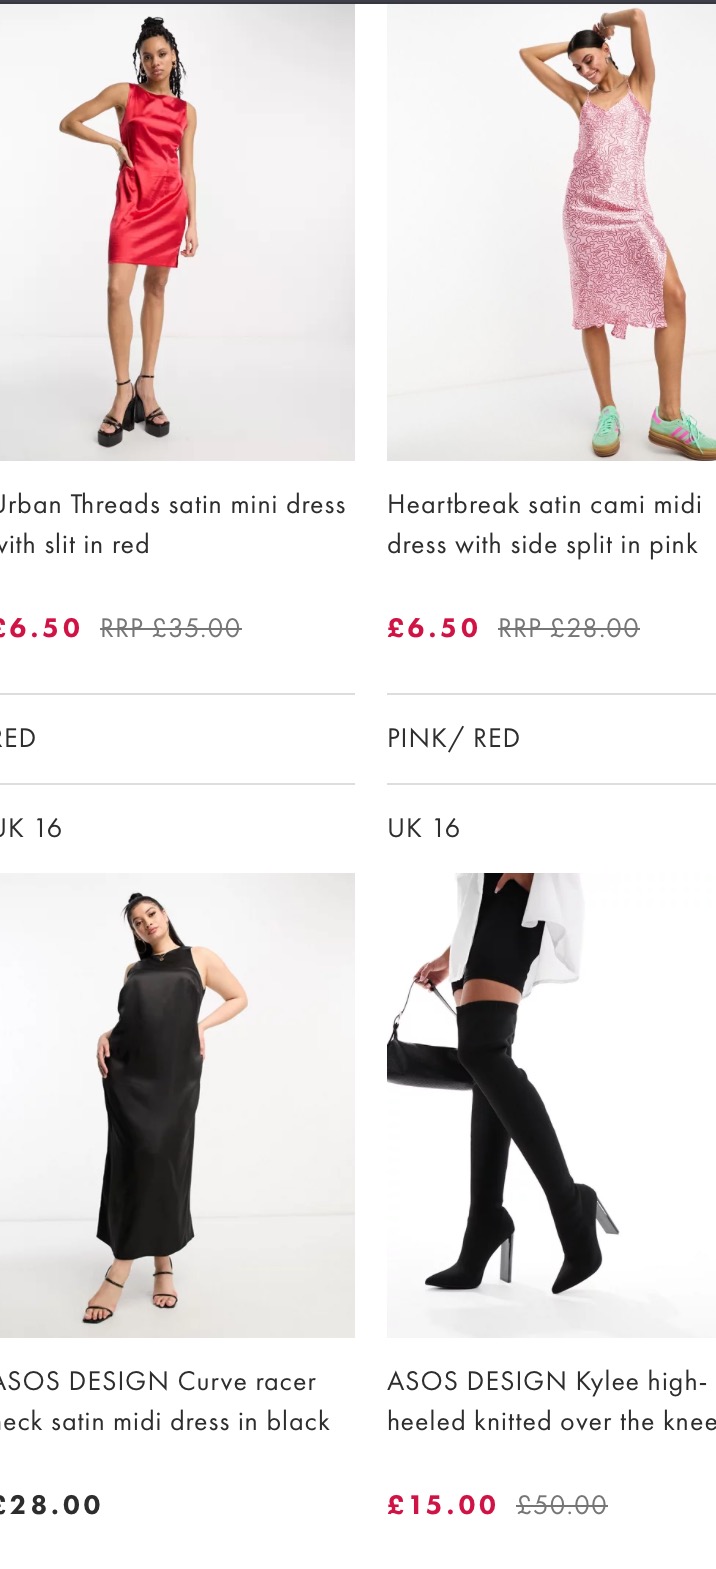This screenshot has height=1569, width=716.
Task: Click ASOS DESIGN Curve racer neck dress title
Action: click(x=164, y=1400)
